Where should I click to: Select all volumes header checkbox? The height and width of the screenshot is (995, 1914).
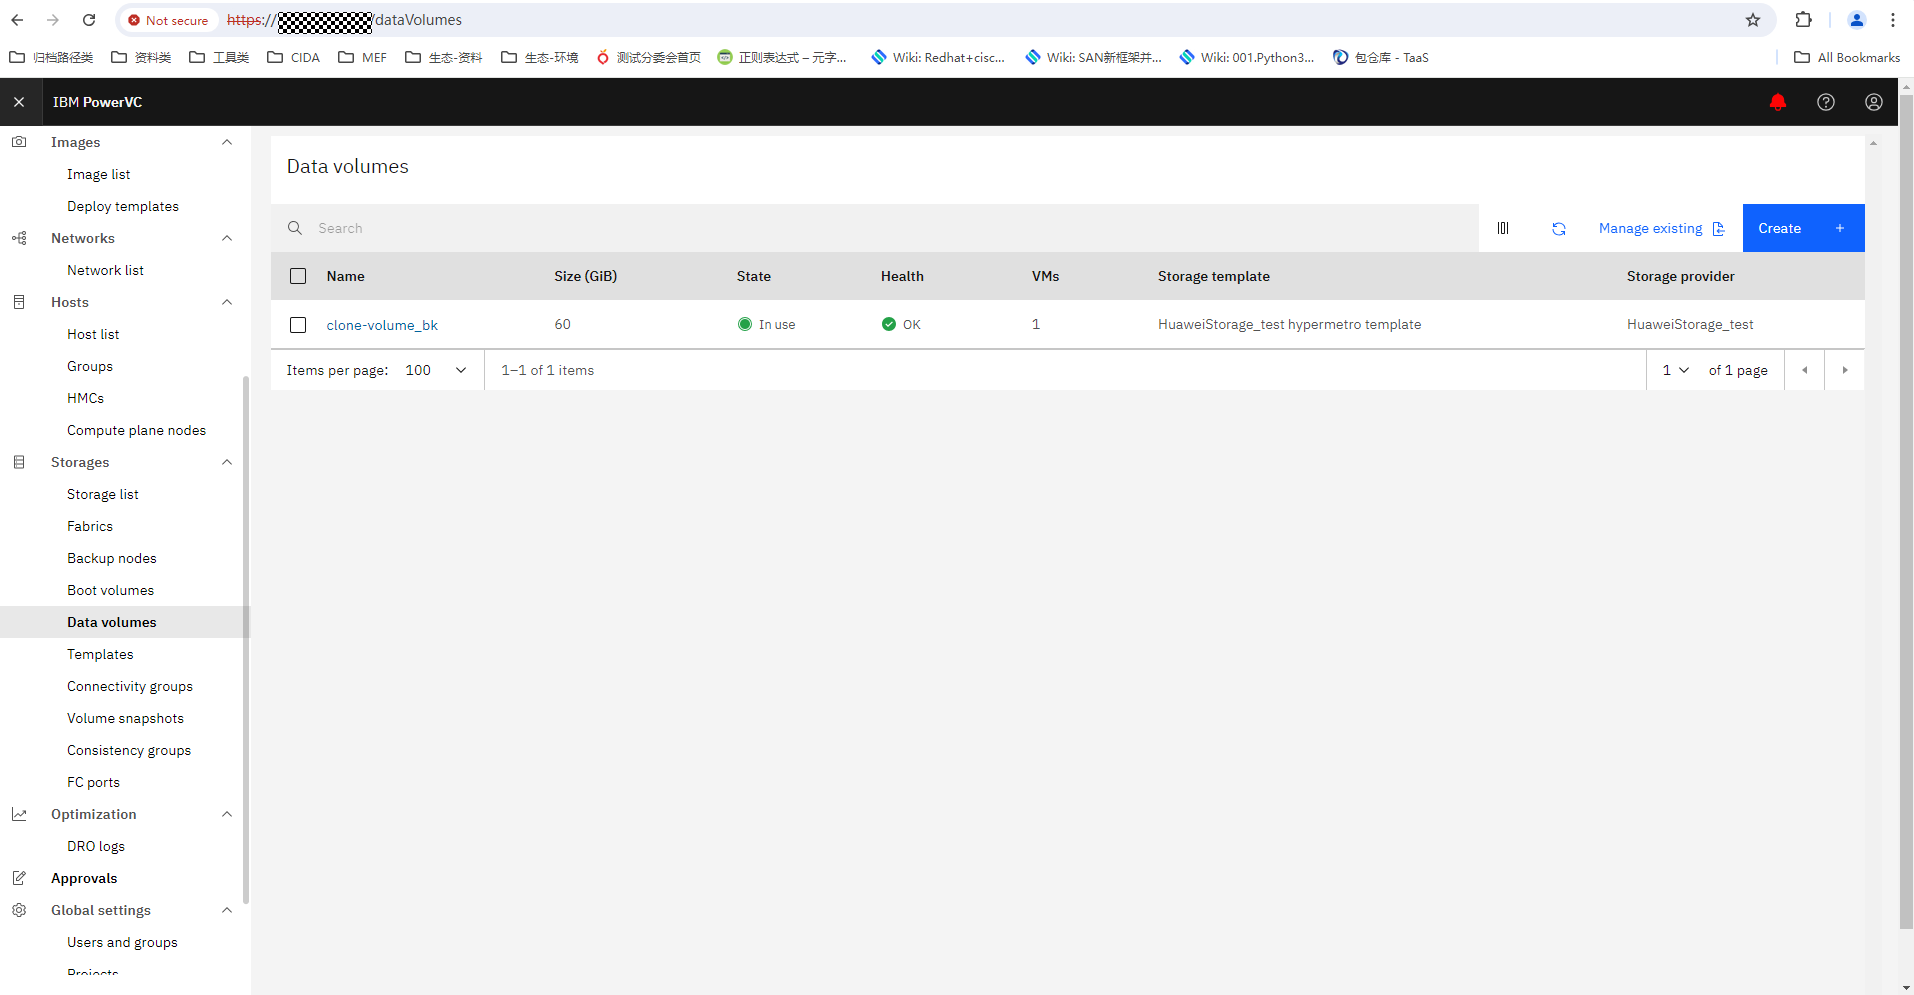click(x=298, y=276)
